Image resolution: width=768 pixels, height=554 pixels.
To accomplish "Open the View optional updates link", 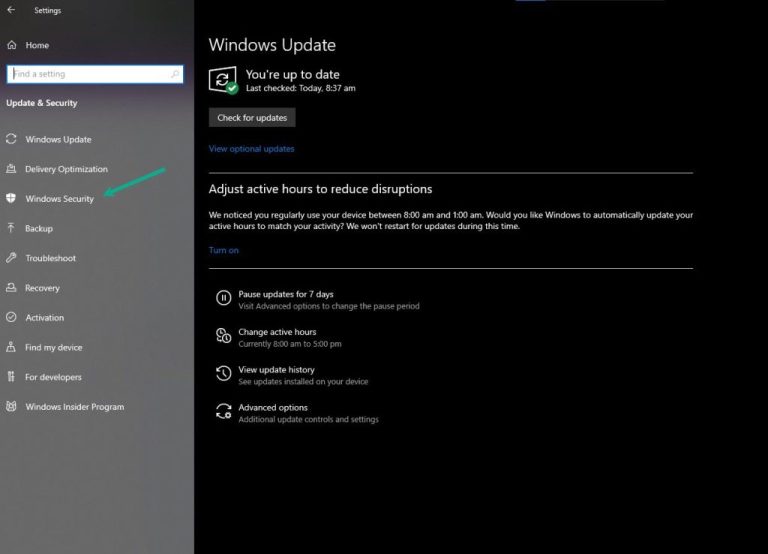I will [x=251, y=148].
